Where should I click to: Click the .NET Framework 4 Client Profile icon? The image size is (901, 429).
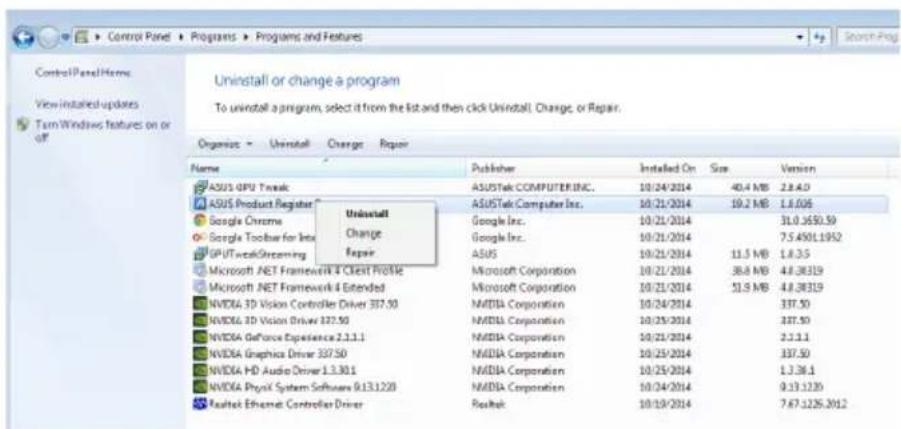coord(200,270)
